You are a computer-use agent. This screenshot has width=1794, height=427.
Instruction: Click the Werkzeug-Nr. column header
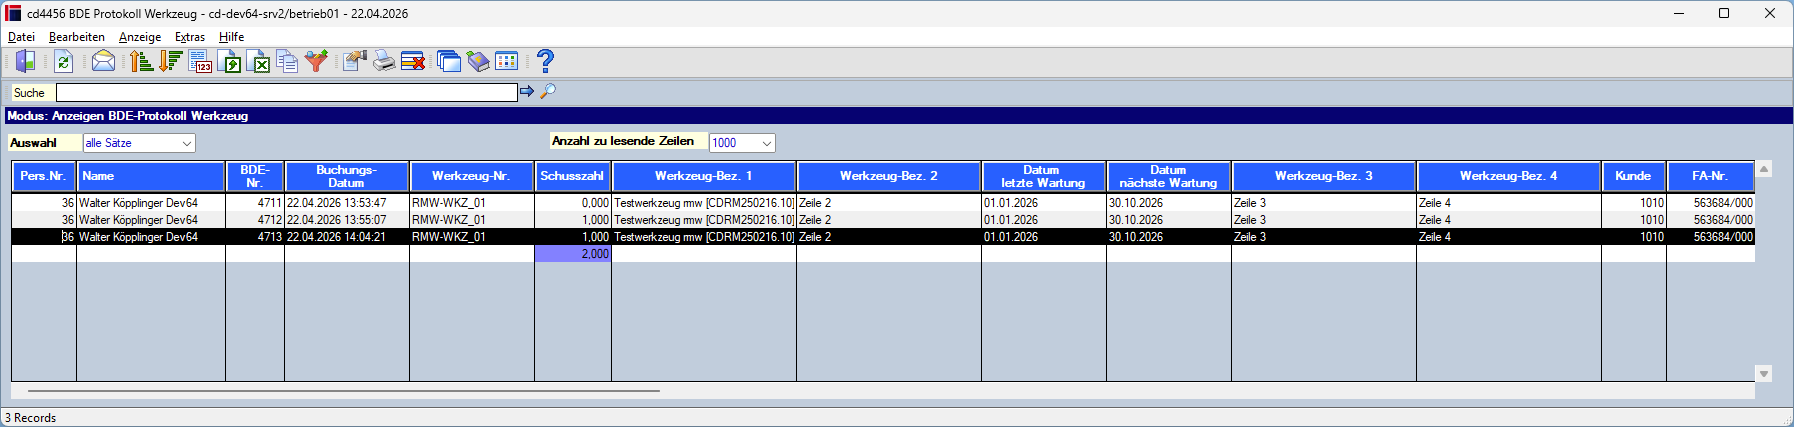(x=471, y=176)
